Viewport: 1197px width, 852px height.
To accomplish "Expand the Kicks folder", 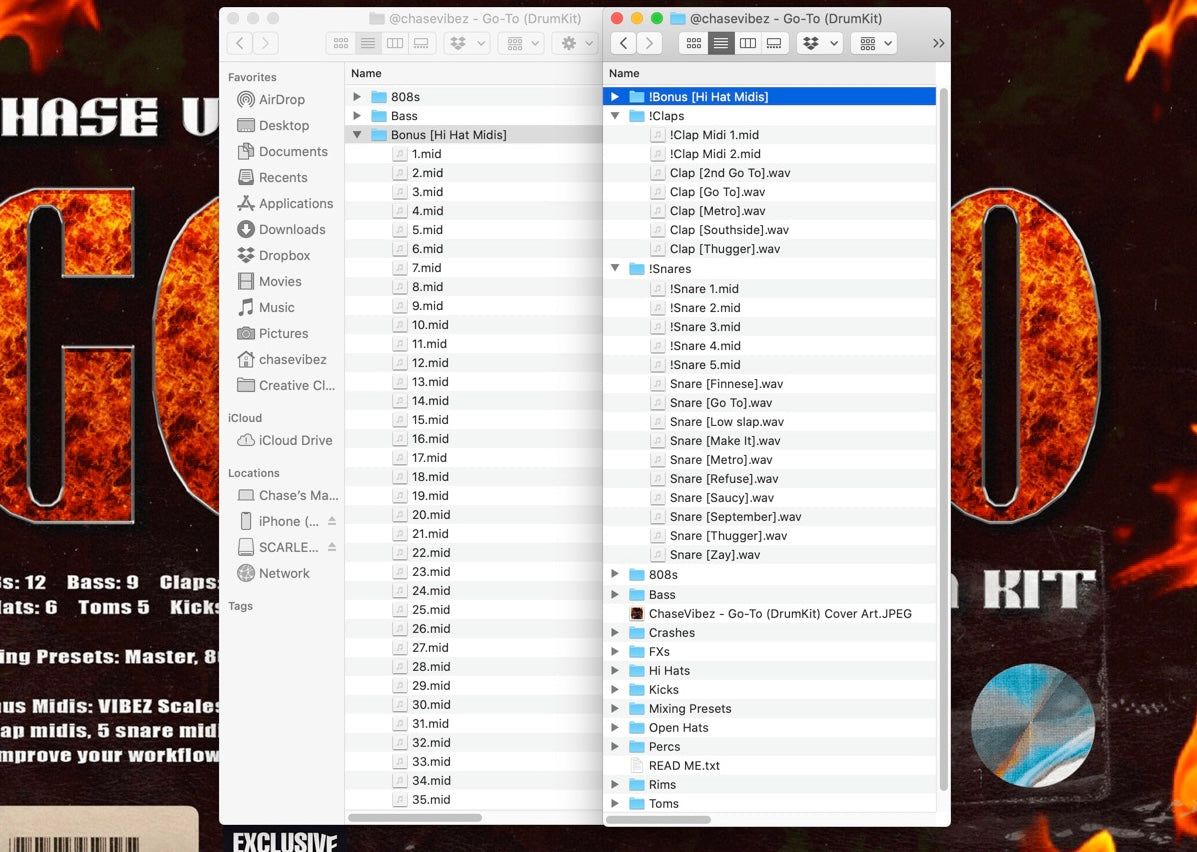I will (x=615, y=689).
